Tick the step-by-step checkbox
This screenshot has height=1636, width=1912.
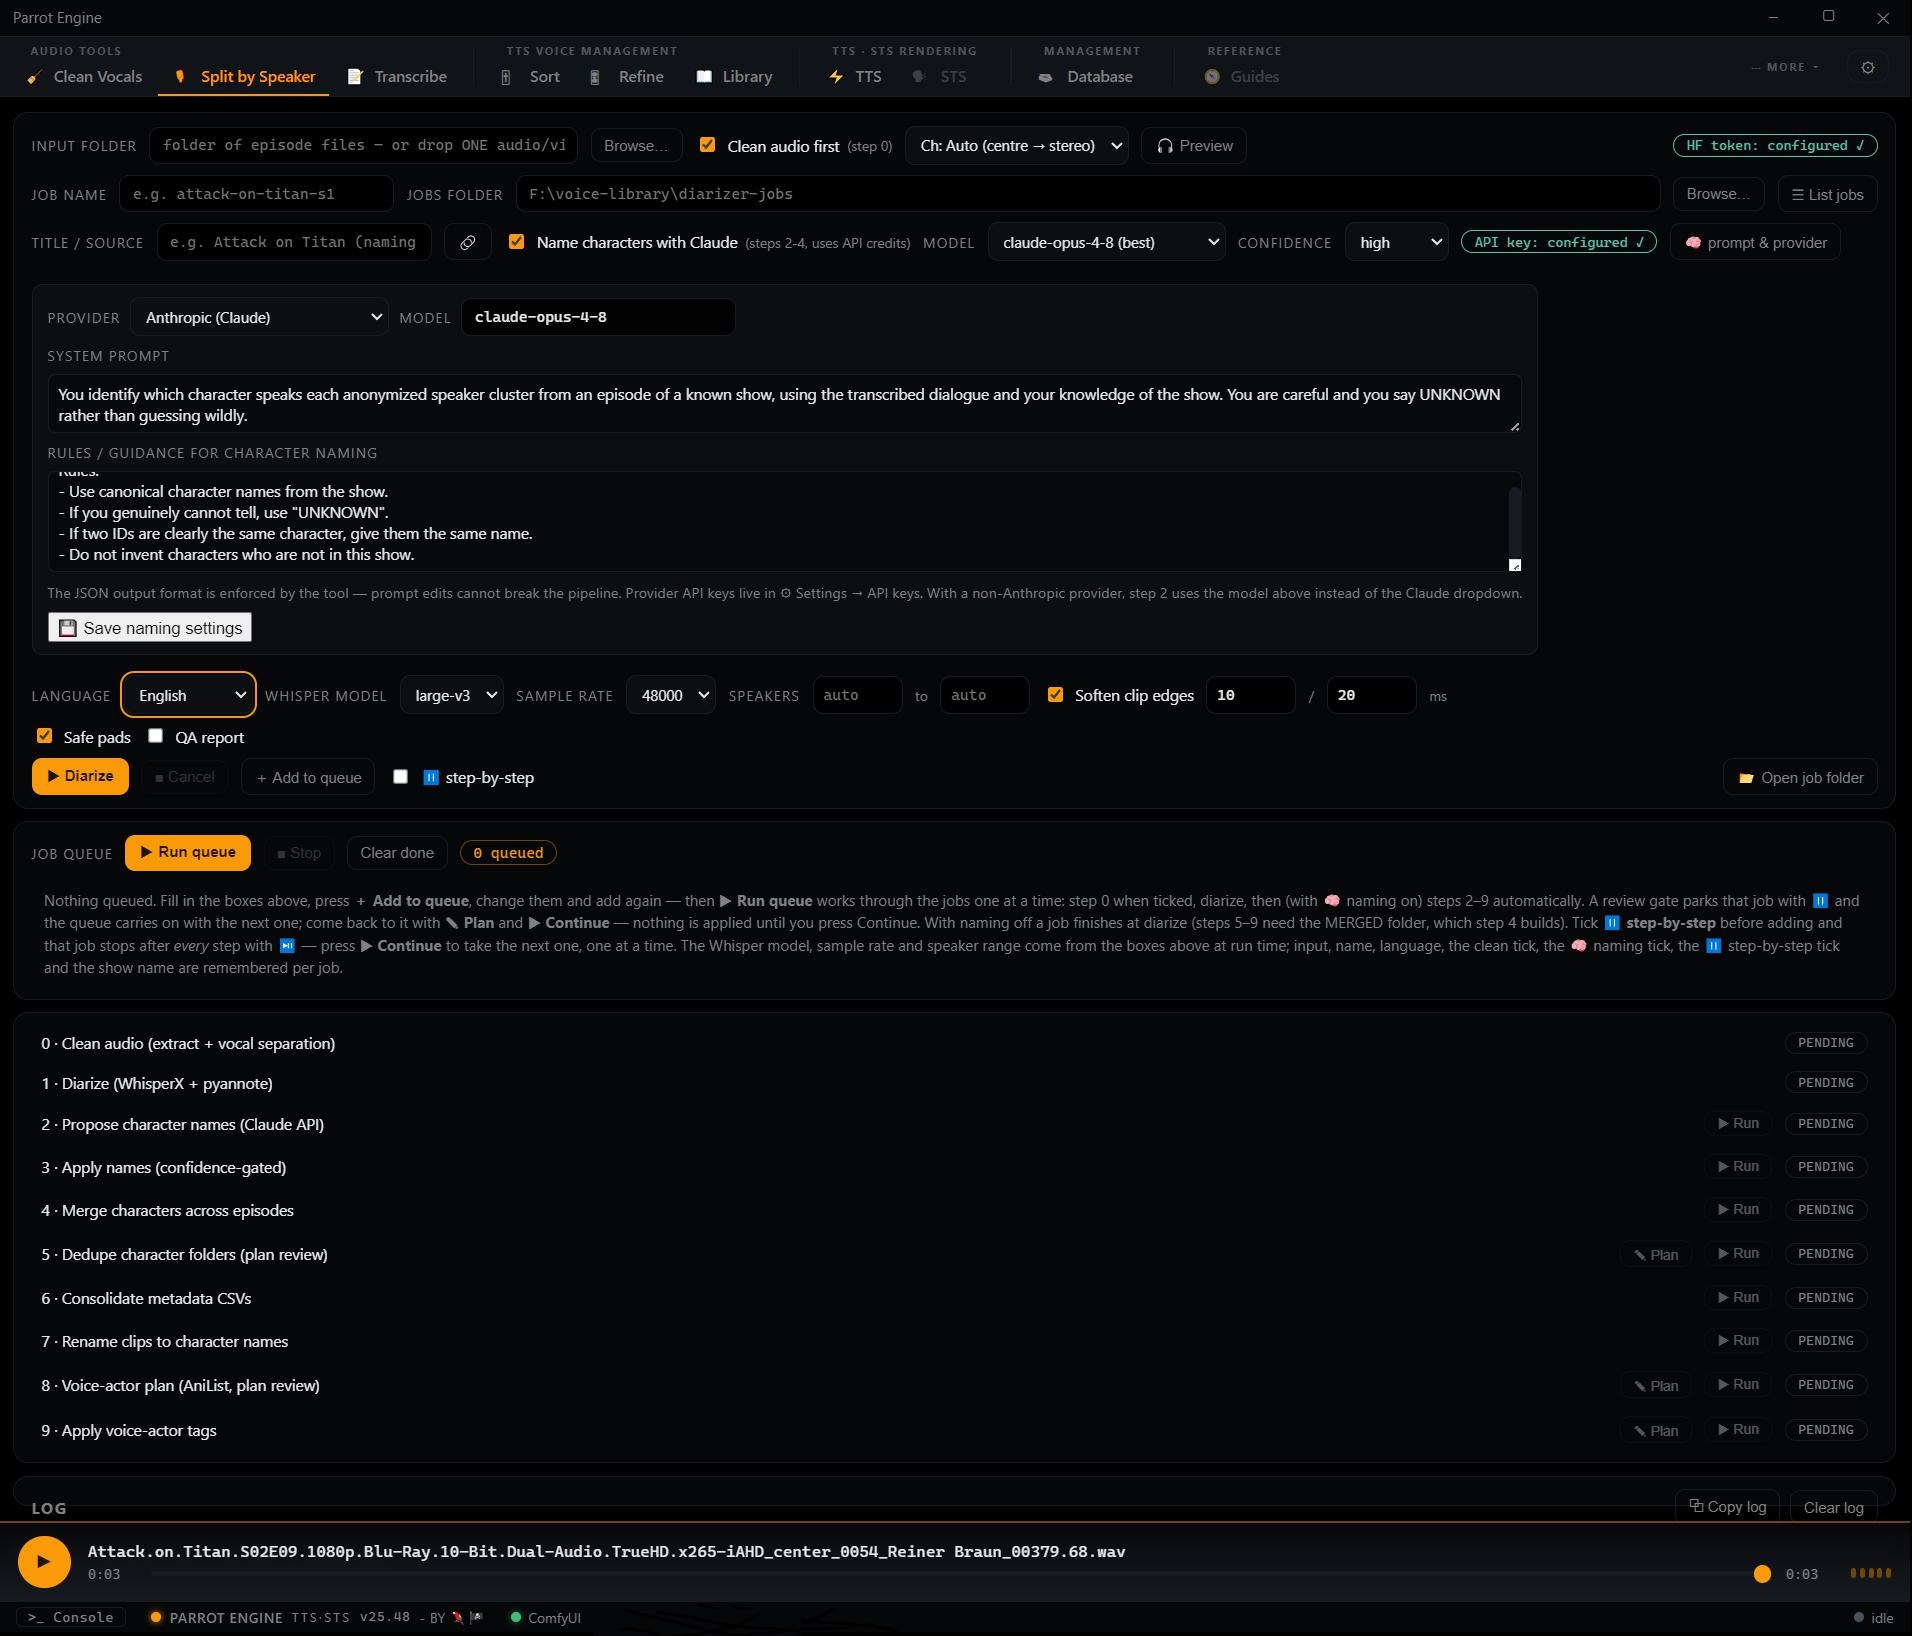(401, 777)
